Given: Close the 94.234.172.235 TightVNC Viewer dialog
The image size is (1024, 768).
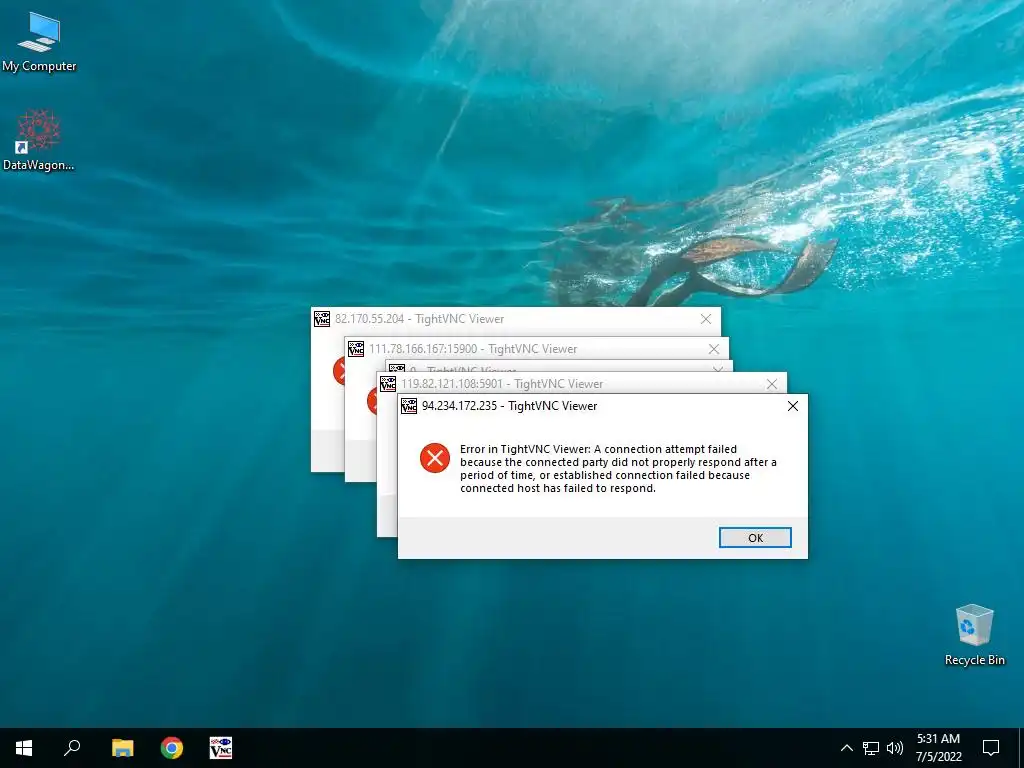Looking at the screenshot, I should click(x=793, y=406).
